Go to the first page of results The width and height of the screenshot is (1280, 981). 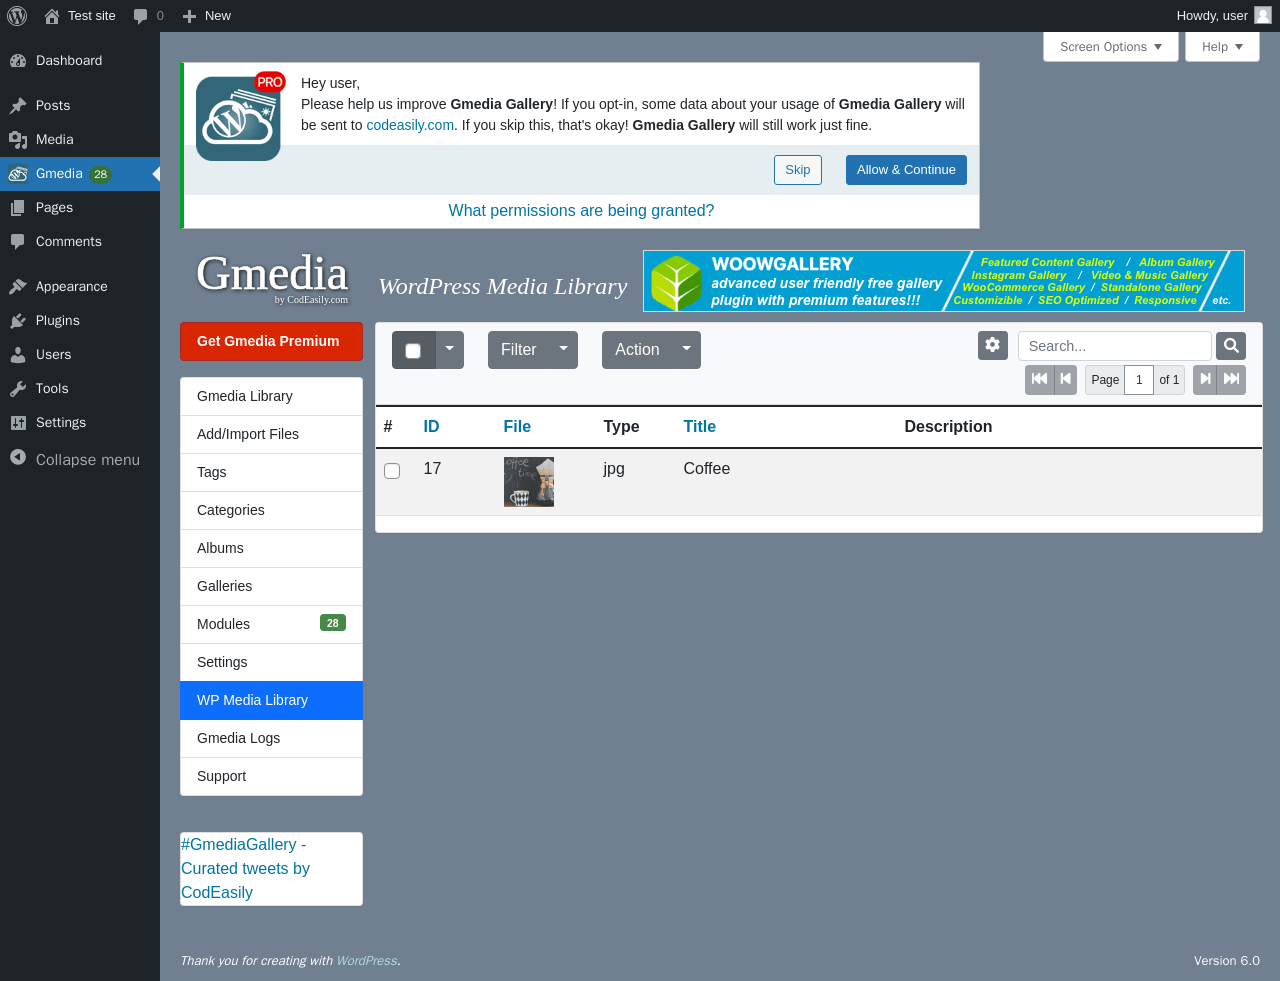tap(1039, 380)
